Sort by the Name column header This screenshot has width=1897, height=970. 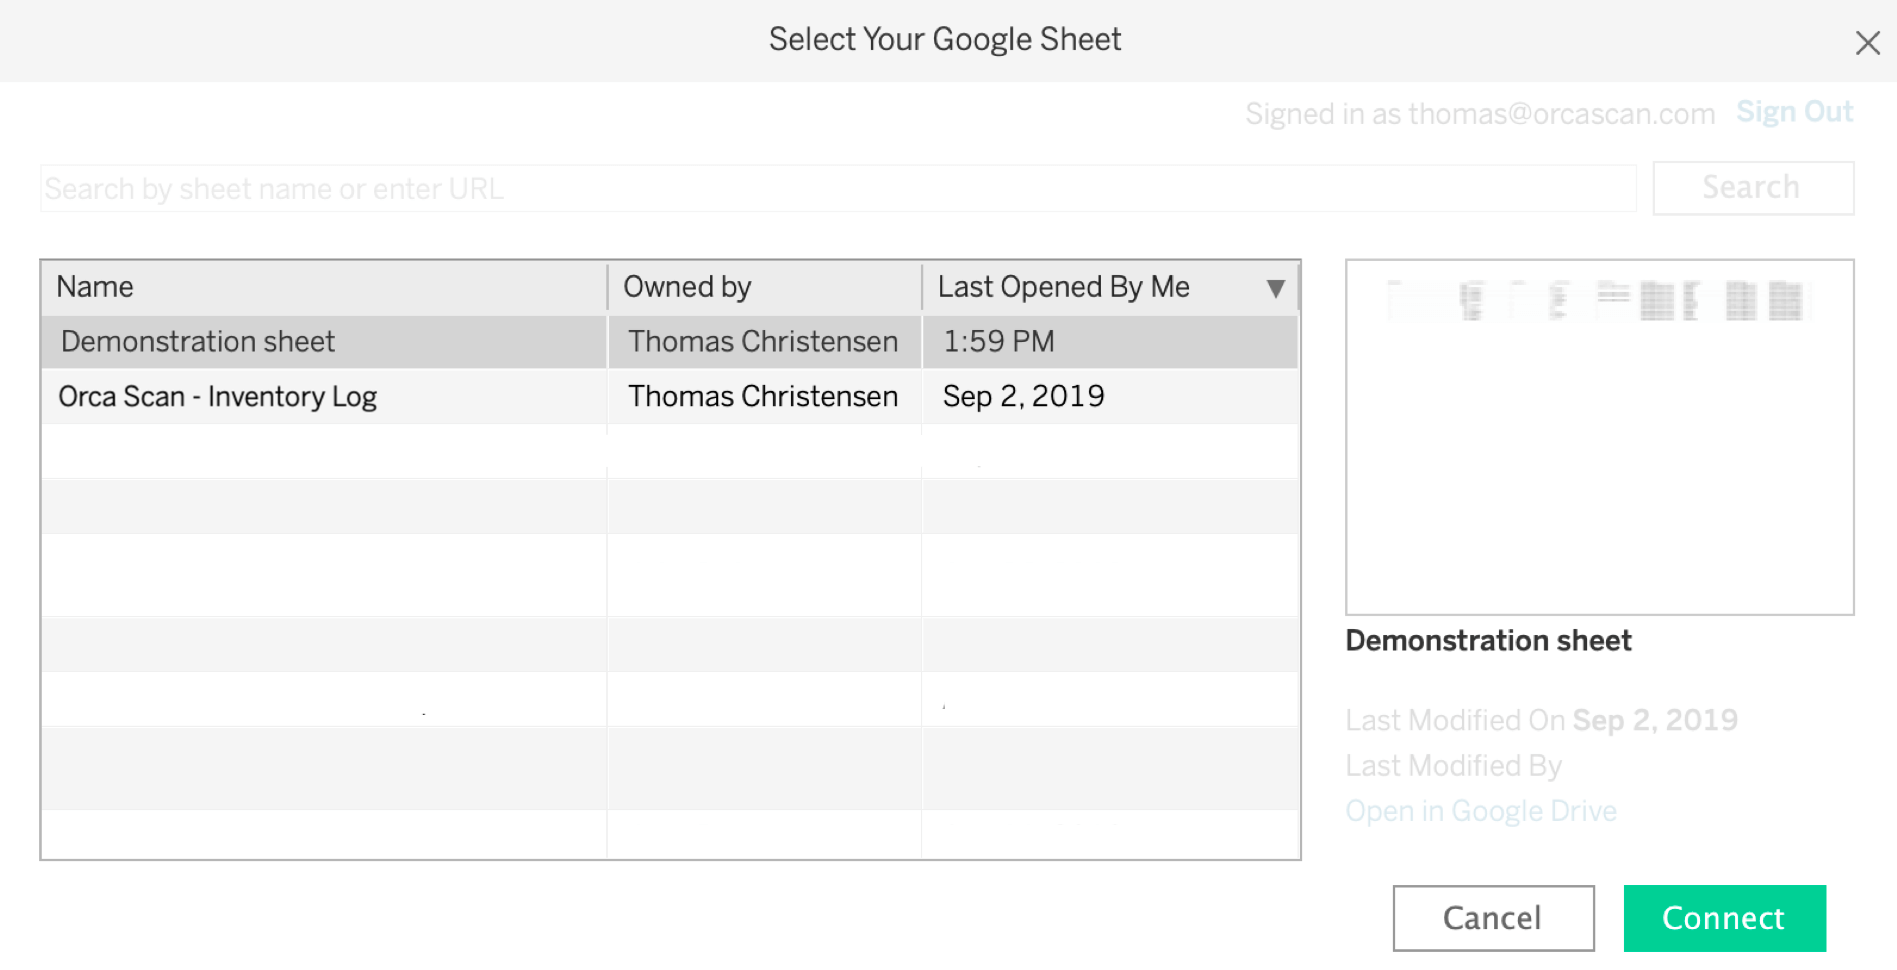95,287
